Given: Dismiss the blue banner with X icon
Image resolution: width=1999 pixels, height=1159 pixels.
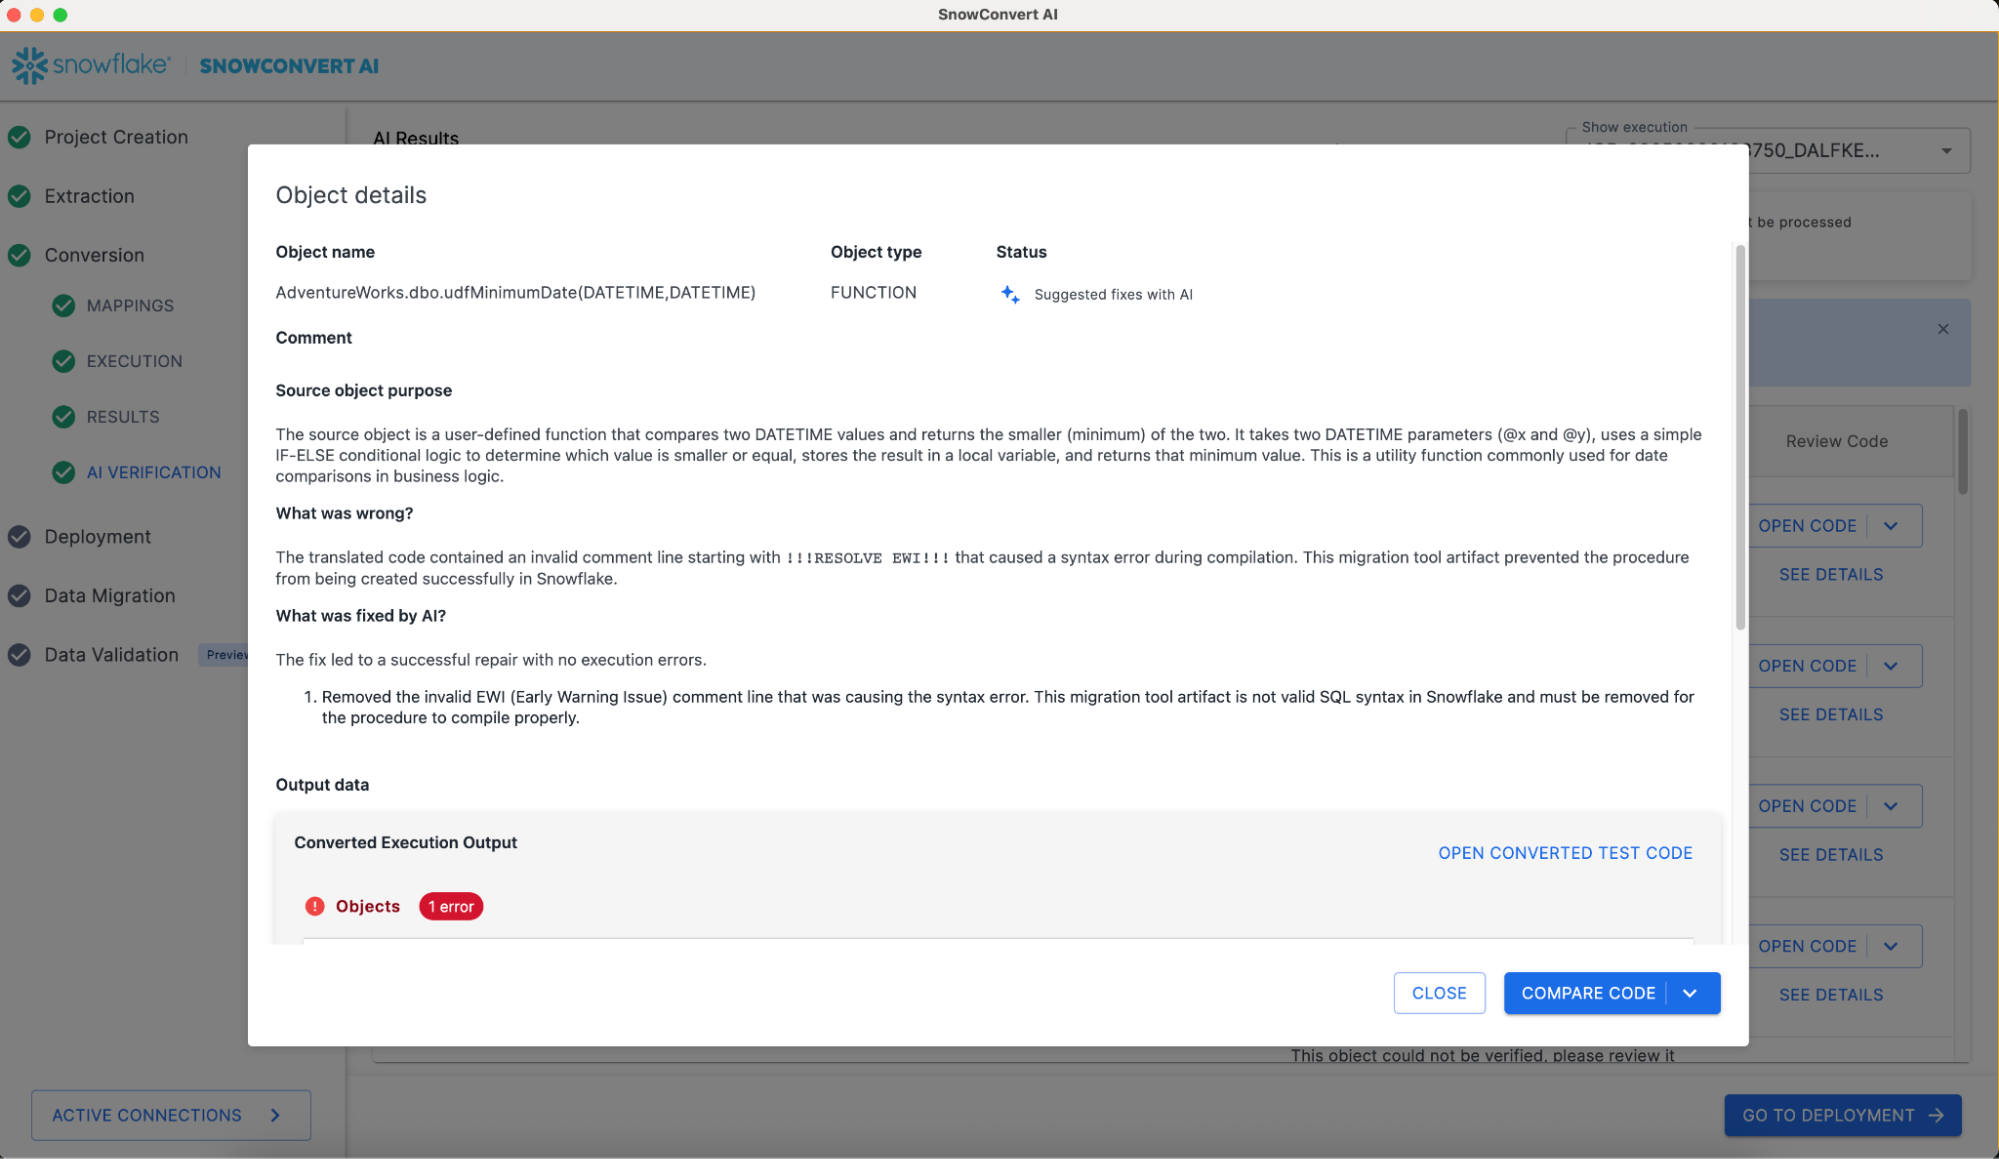Looking at the screenshot, I should point(1943,329).
